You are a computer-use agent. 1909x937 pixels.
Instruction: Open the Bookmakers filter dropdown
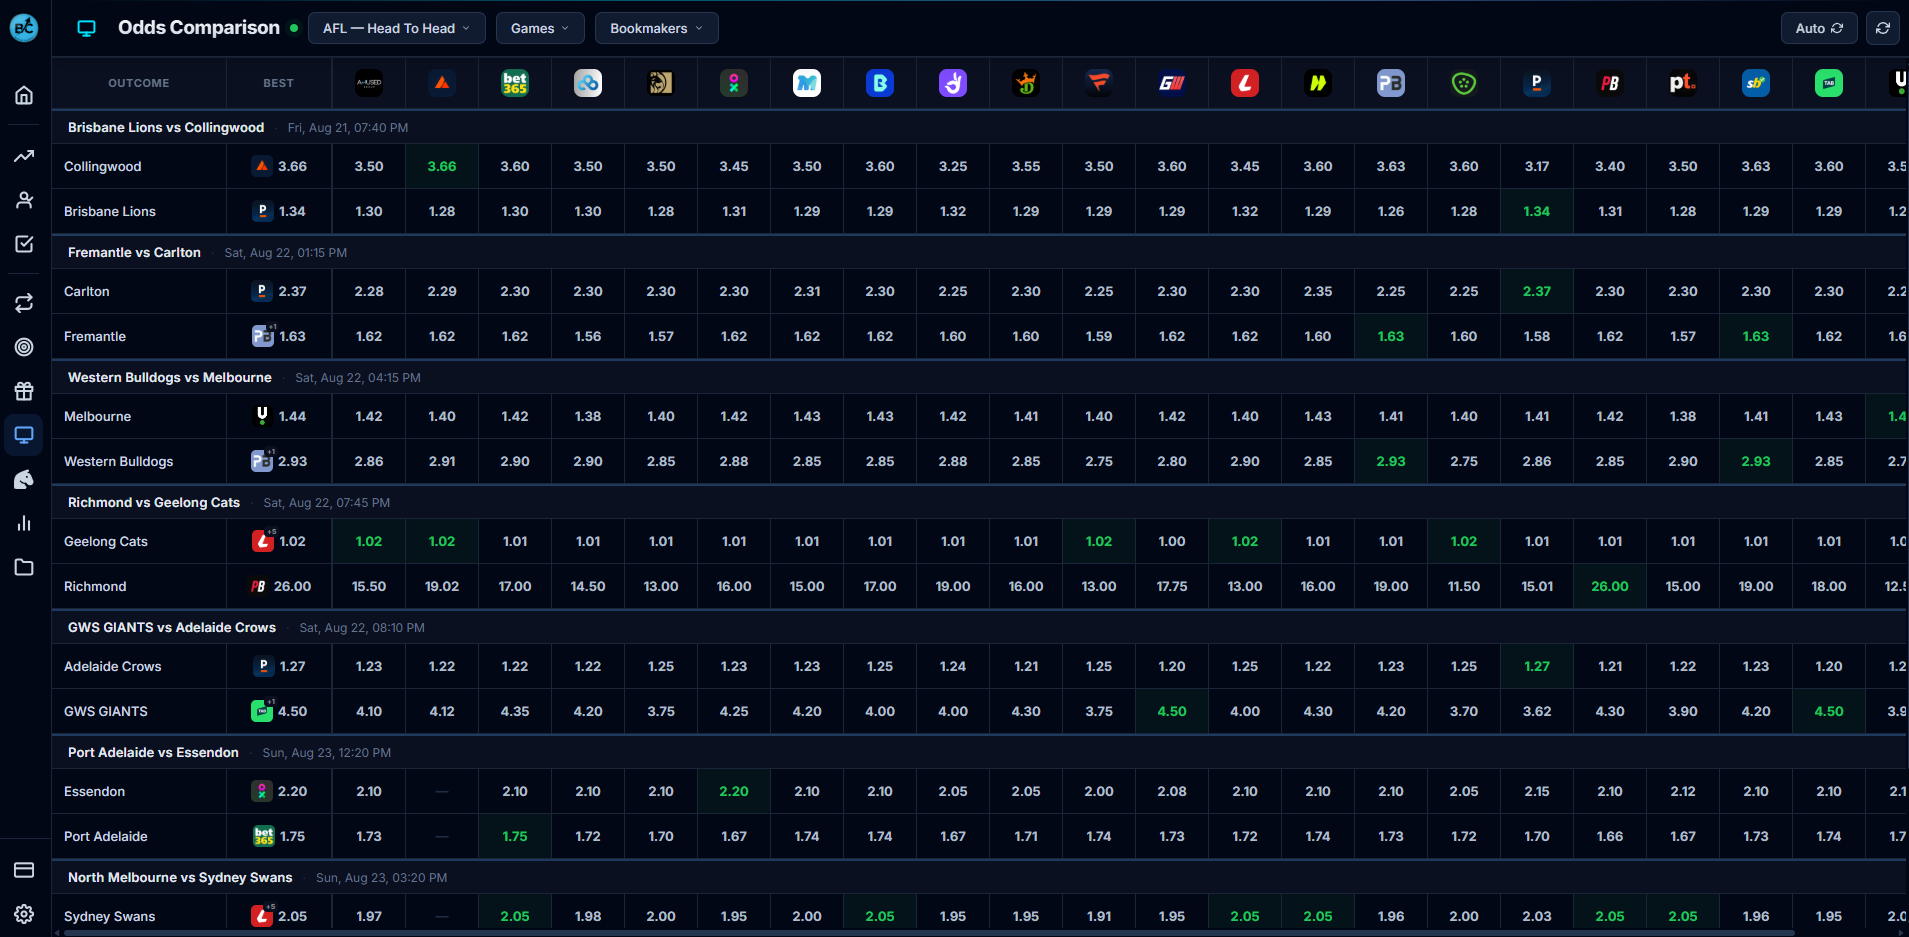657,28
